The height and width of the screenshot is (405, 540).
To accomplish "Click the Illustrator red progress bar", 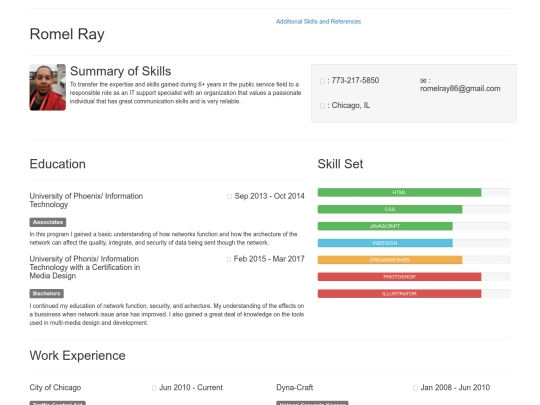I will tap(399, 293).
